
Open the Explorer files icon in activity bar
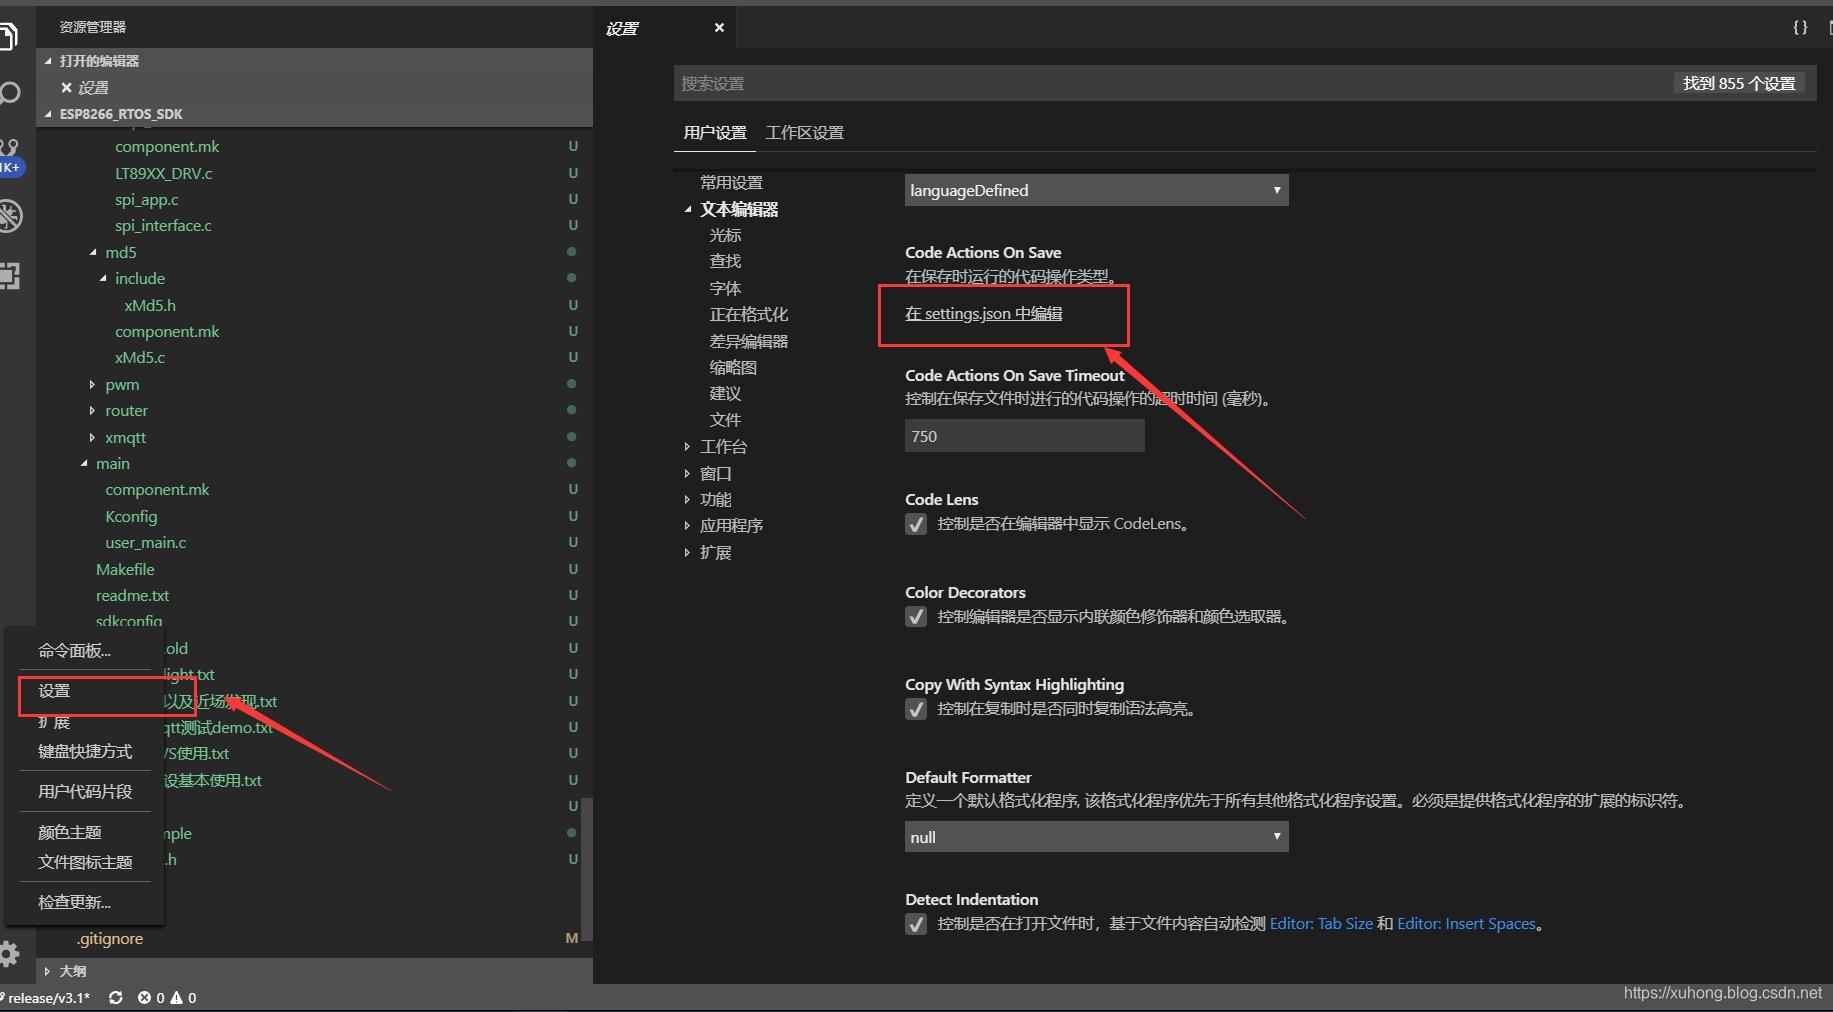pos(8,37)
